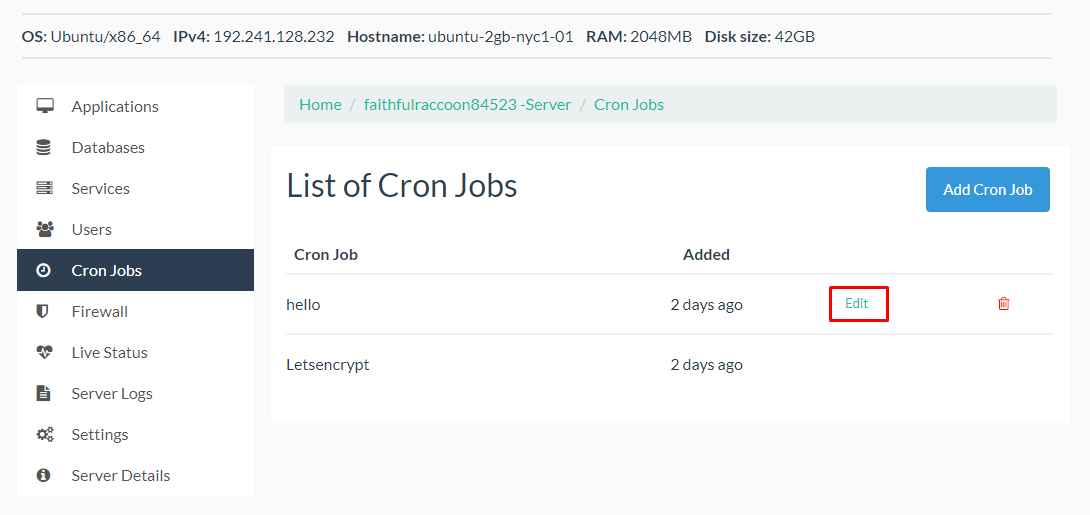Go to Home in the breadcrumb
The height and width of the screenshot is (515, 1090).
320,104
